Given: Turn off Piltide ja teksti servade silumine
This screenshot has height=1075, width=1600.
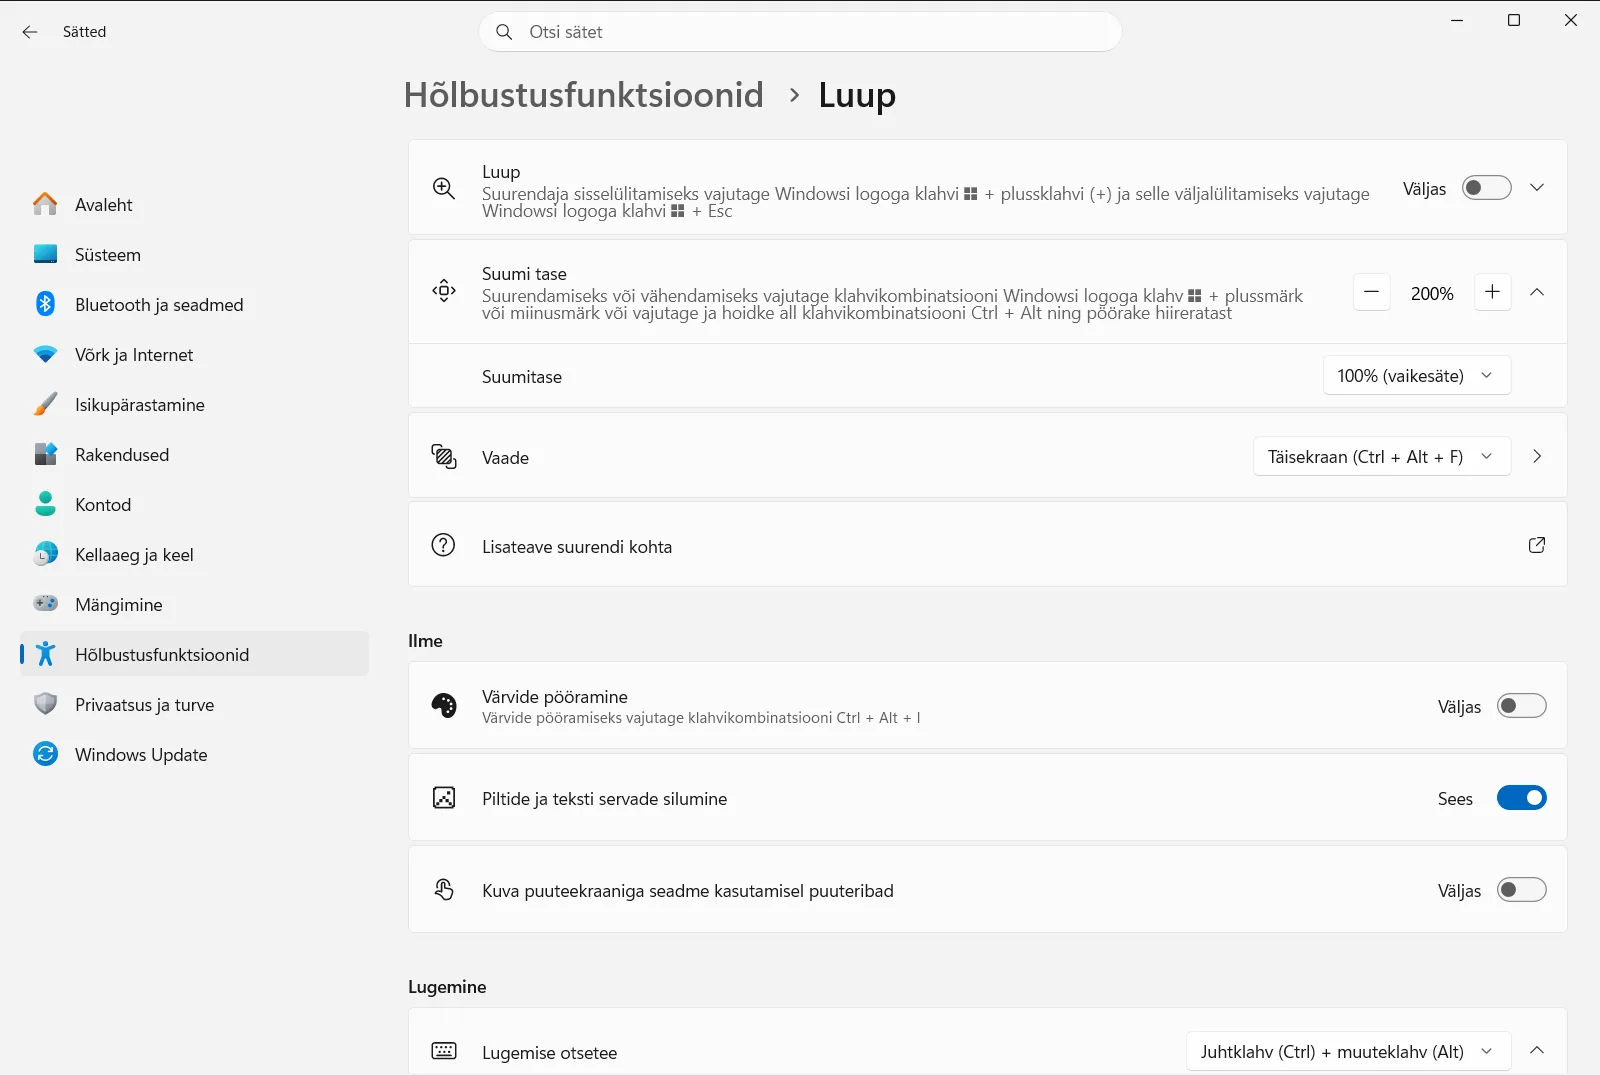Looking at the screenshot, I should [x=1522, y=798].
